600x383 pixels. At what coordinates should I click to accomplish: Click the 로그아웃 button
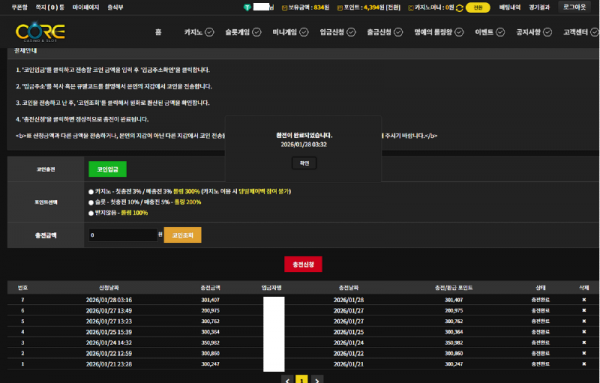(574, 7)
